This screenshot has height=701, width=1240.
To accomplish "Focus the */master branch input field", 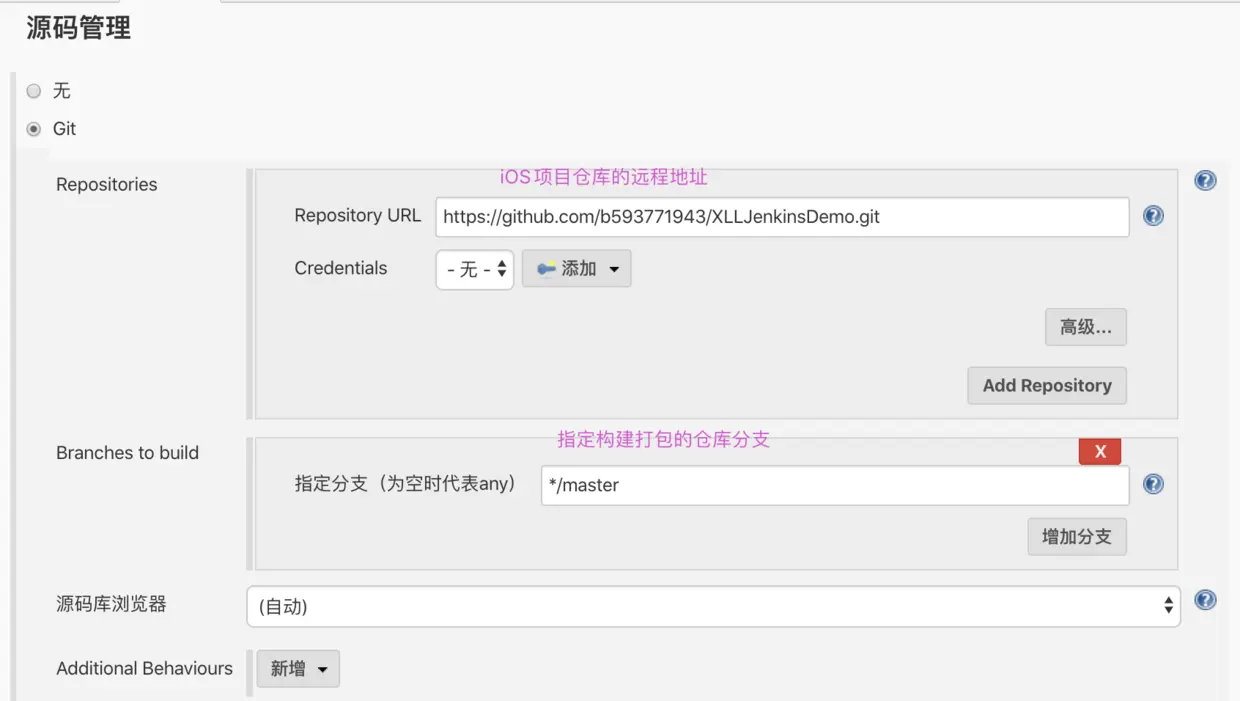I will tap(835, 485).
